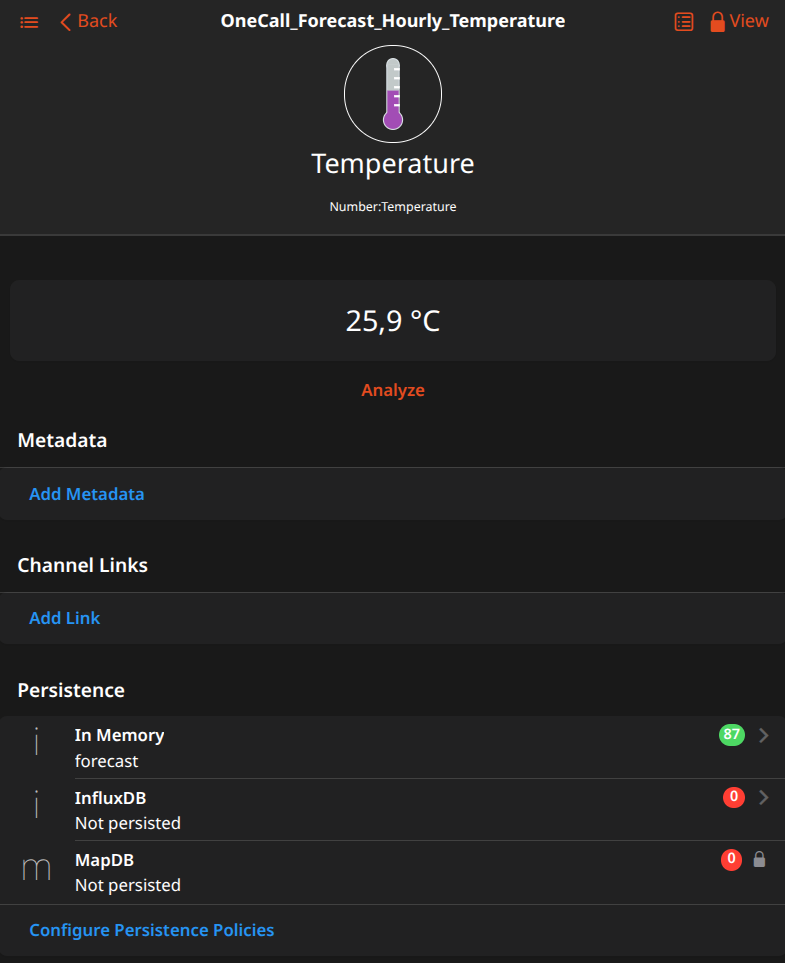This screenshot has width=785, height=963.
Task: Click the gray lock icon on MapDB row
Action: 759,859
